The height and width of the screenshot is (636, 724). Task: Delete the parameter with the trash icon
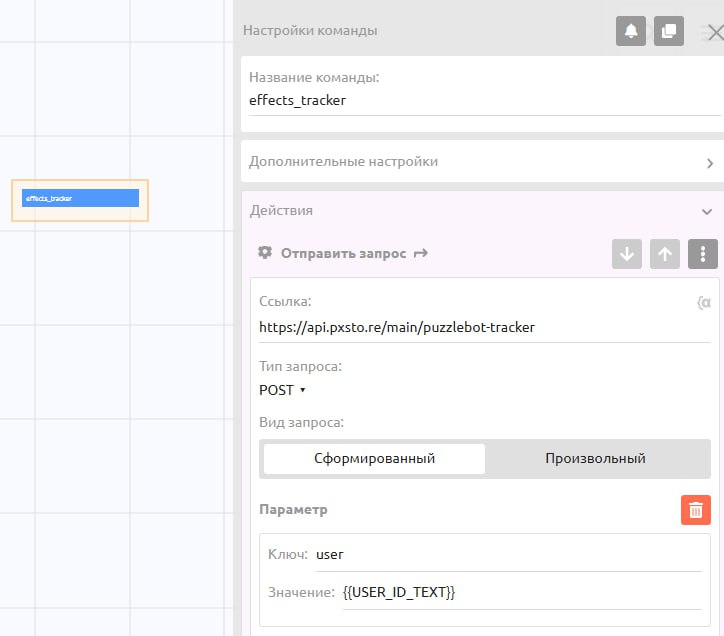(696, 509)
